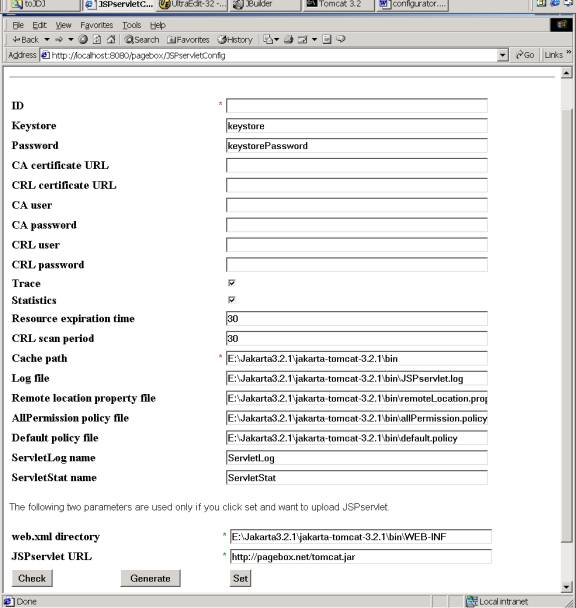Click the CRL scan period field
The width and height of the screenshot is (576, 608).
coord(356,339)
